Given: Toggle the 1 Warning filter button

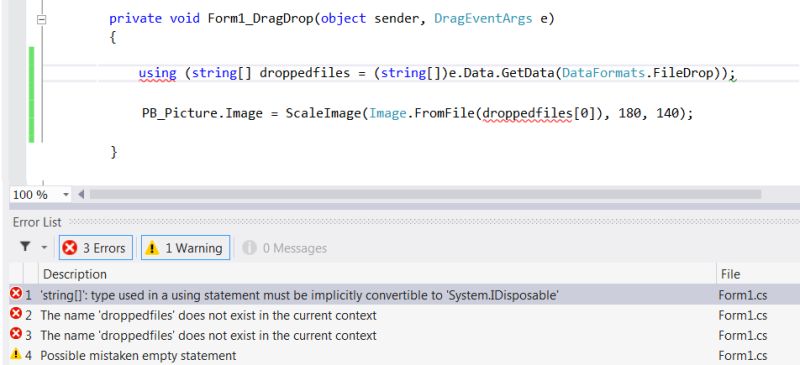Looking at the screenshot, I should (x=185, y=248).
